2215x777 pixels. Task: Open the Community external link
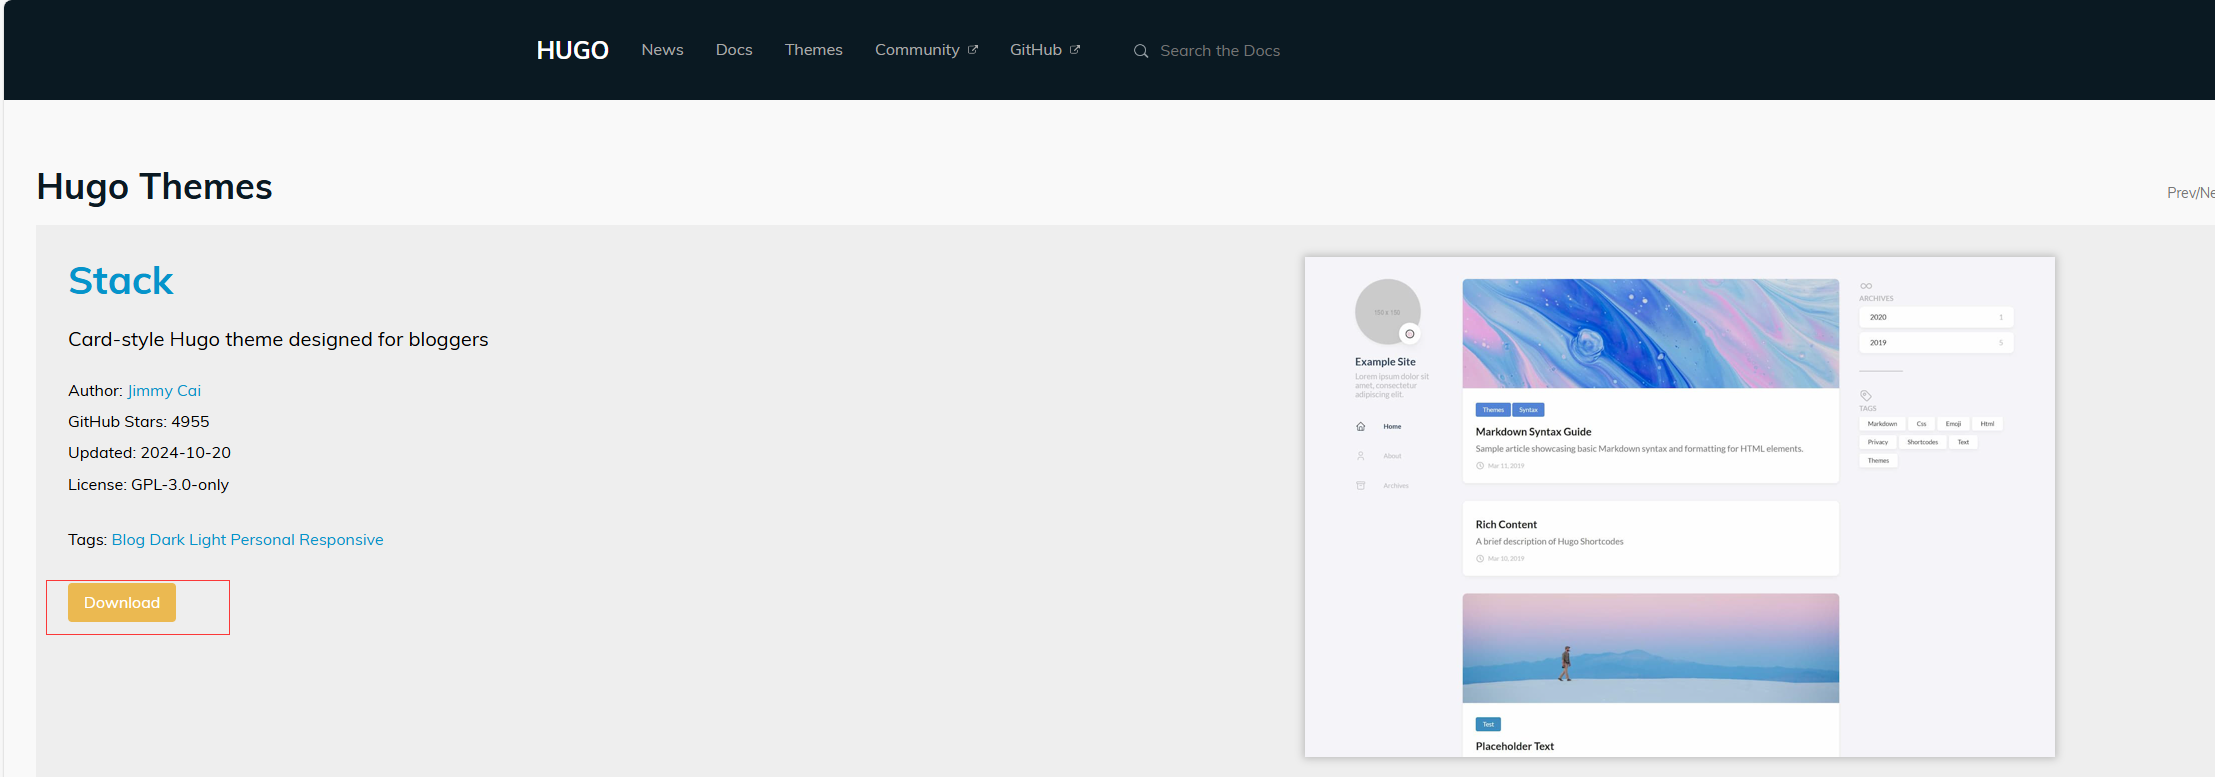click(917, 50)
